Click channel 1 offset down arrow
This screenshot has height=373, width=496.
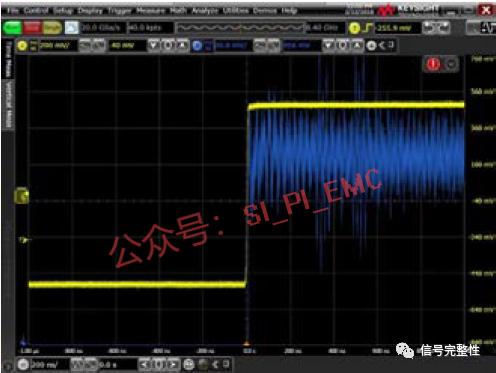tap(154, 45)
